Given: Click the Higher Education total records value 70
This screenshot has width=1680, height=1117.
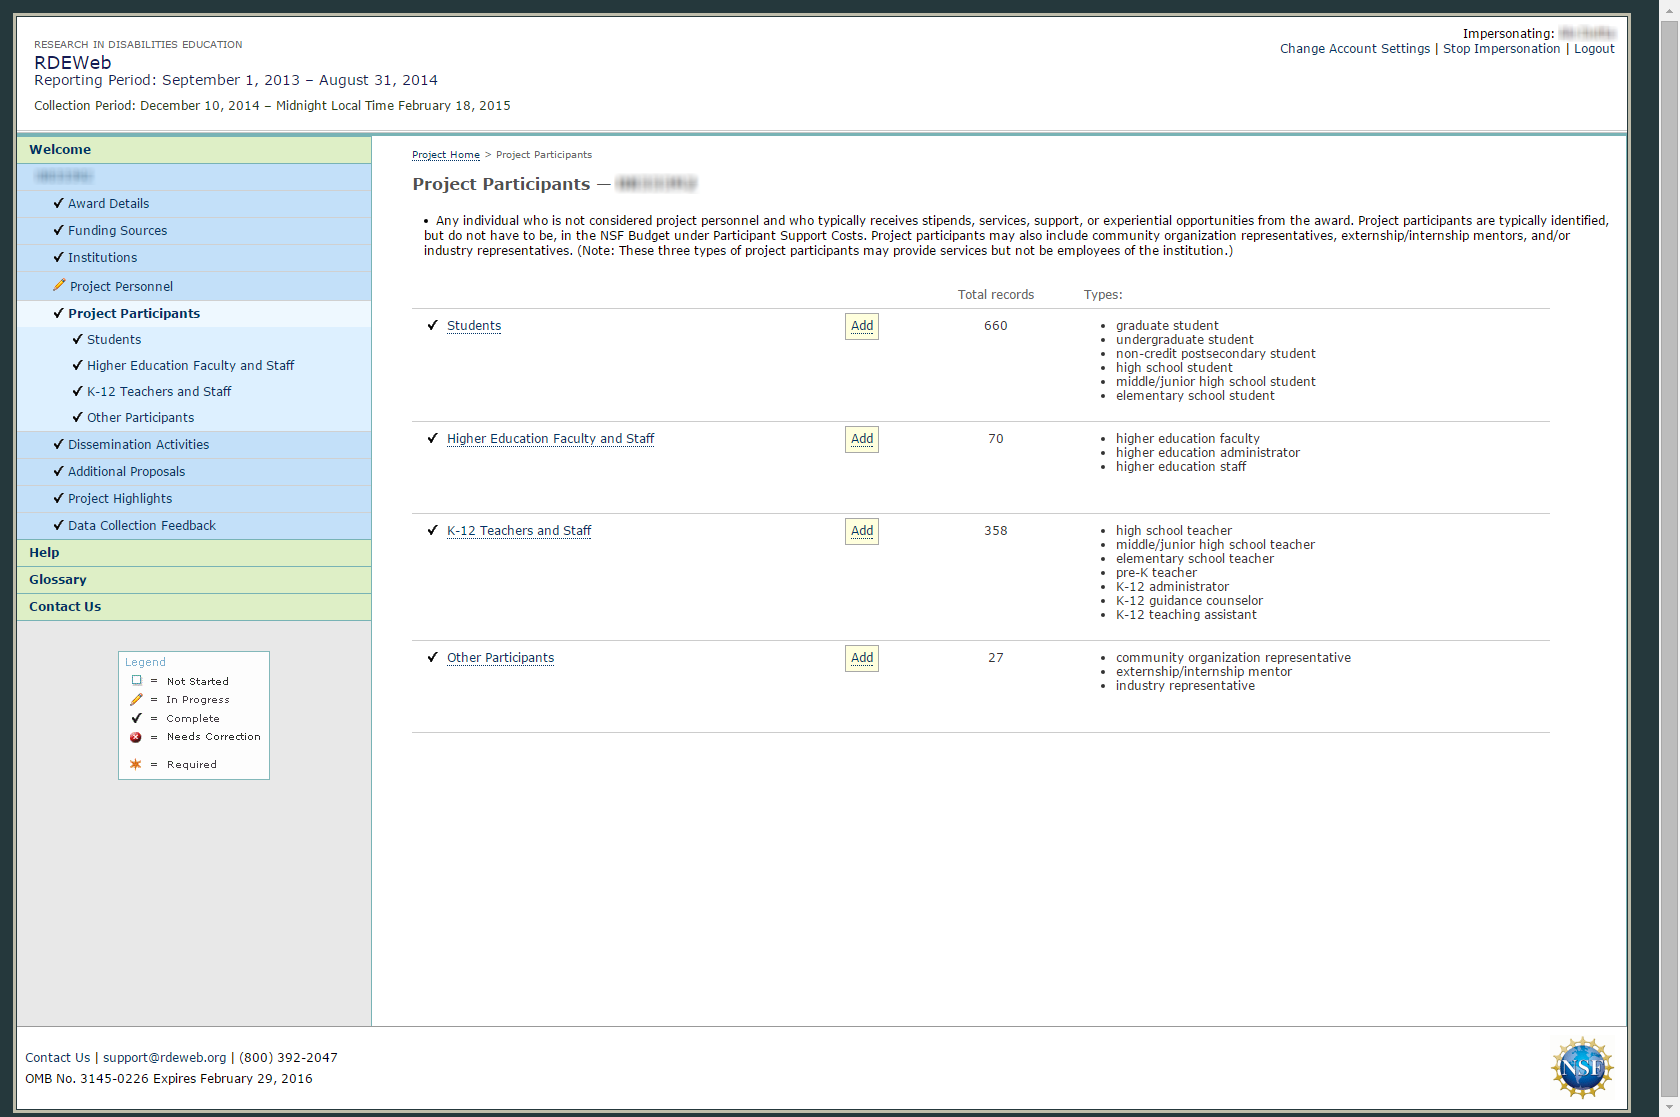Looking at the screenshot, I should 996,439.
